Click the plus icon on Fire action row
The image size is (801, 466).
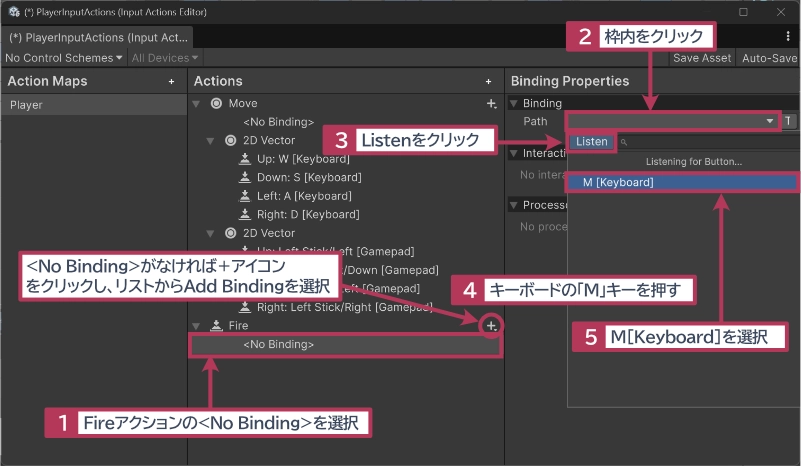(x=490, y=326)
